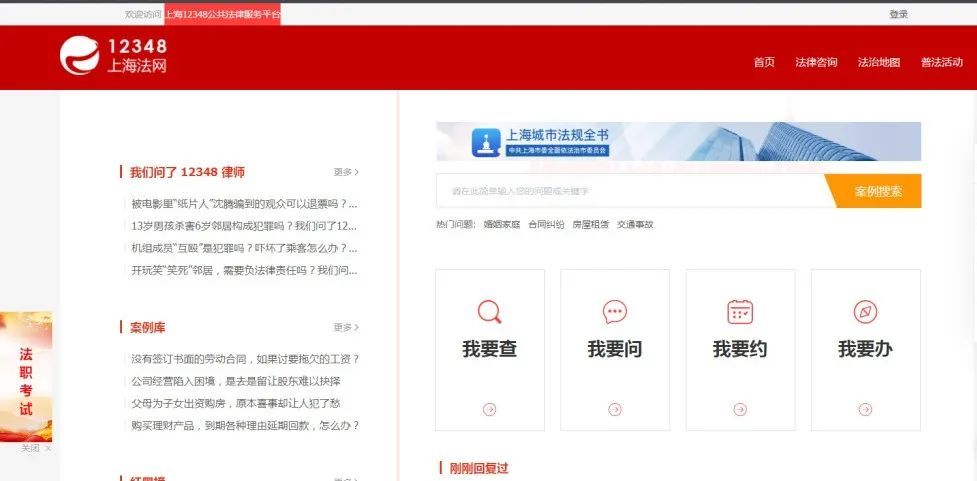Viewport: 977px width, 481px height.
Task: Open article 13岁男孩杀害6岁邻居构成犯罪吗
Action: pos(244,226)
